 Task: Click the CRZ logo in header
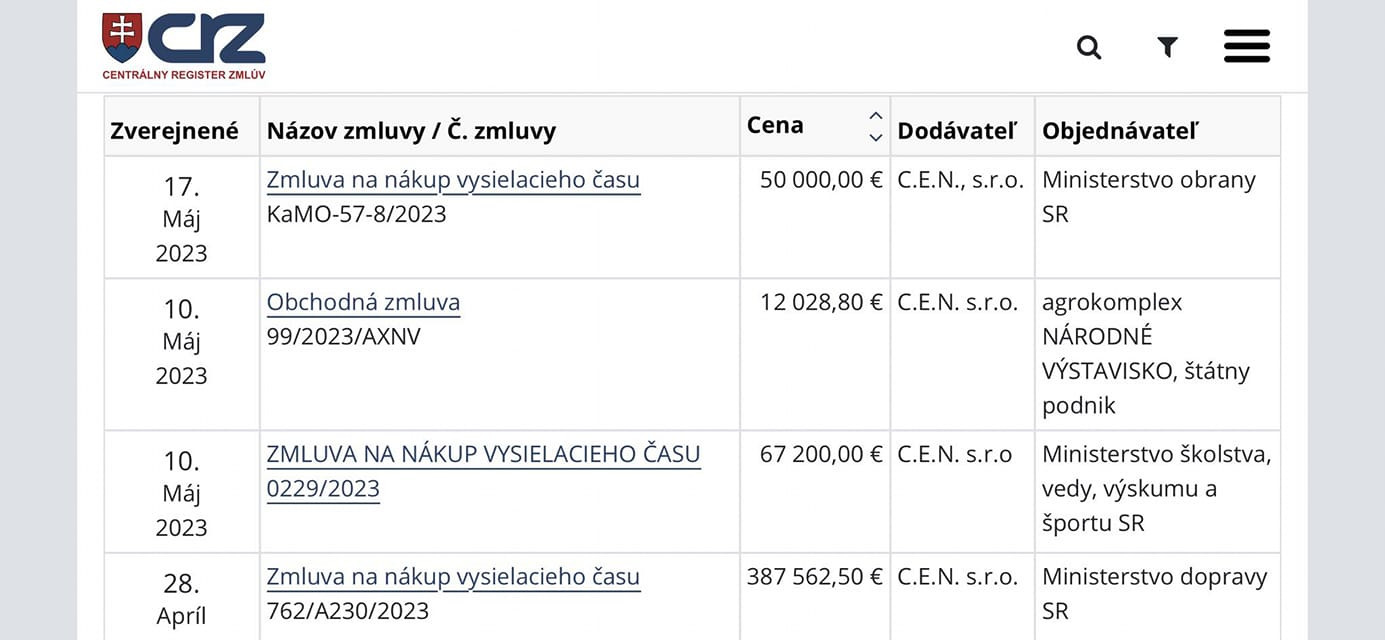tap(184, 46)
